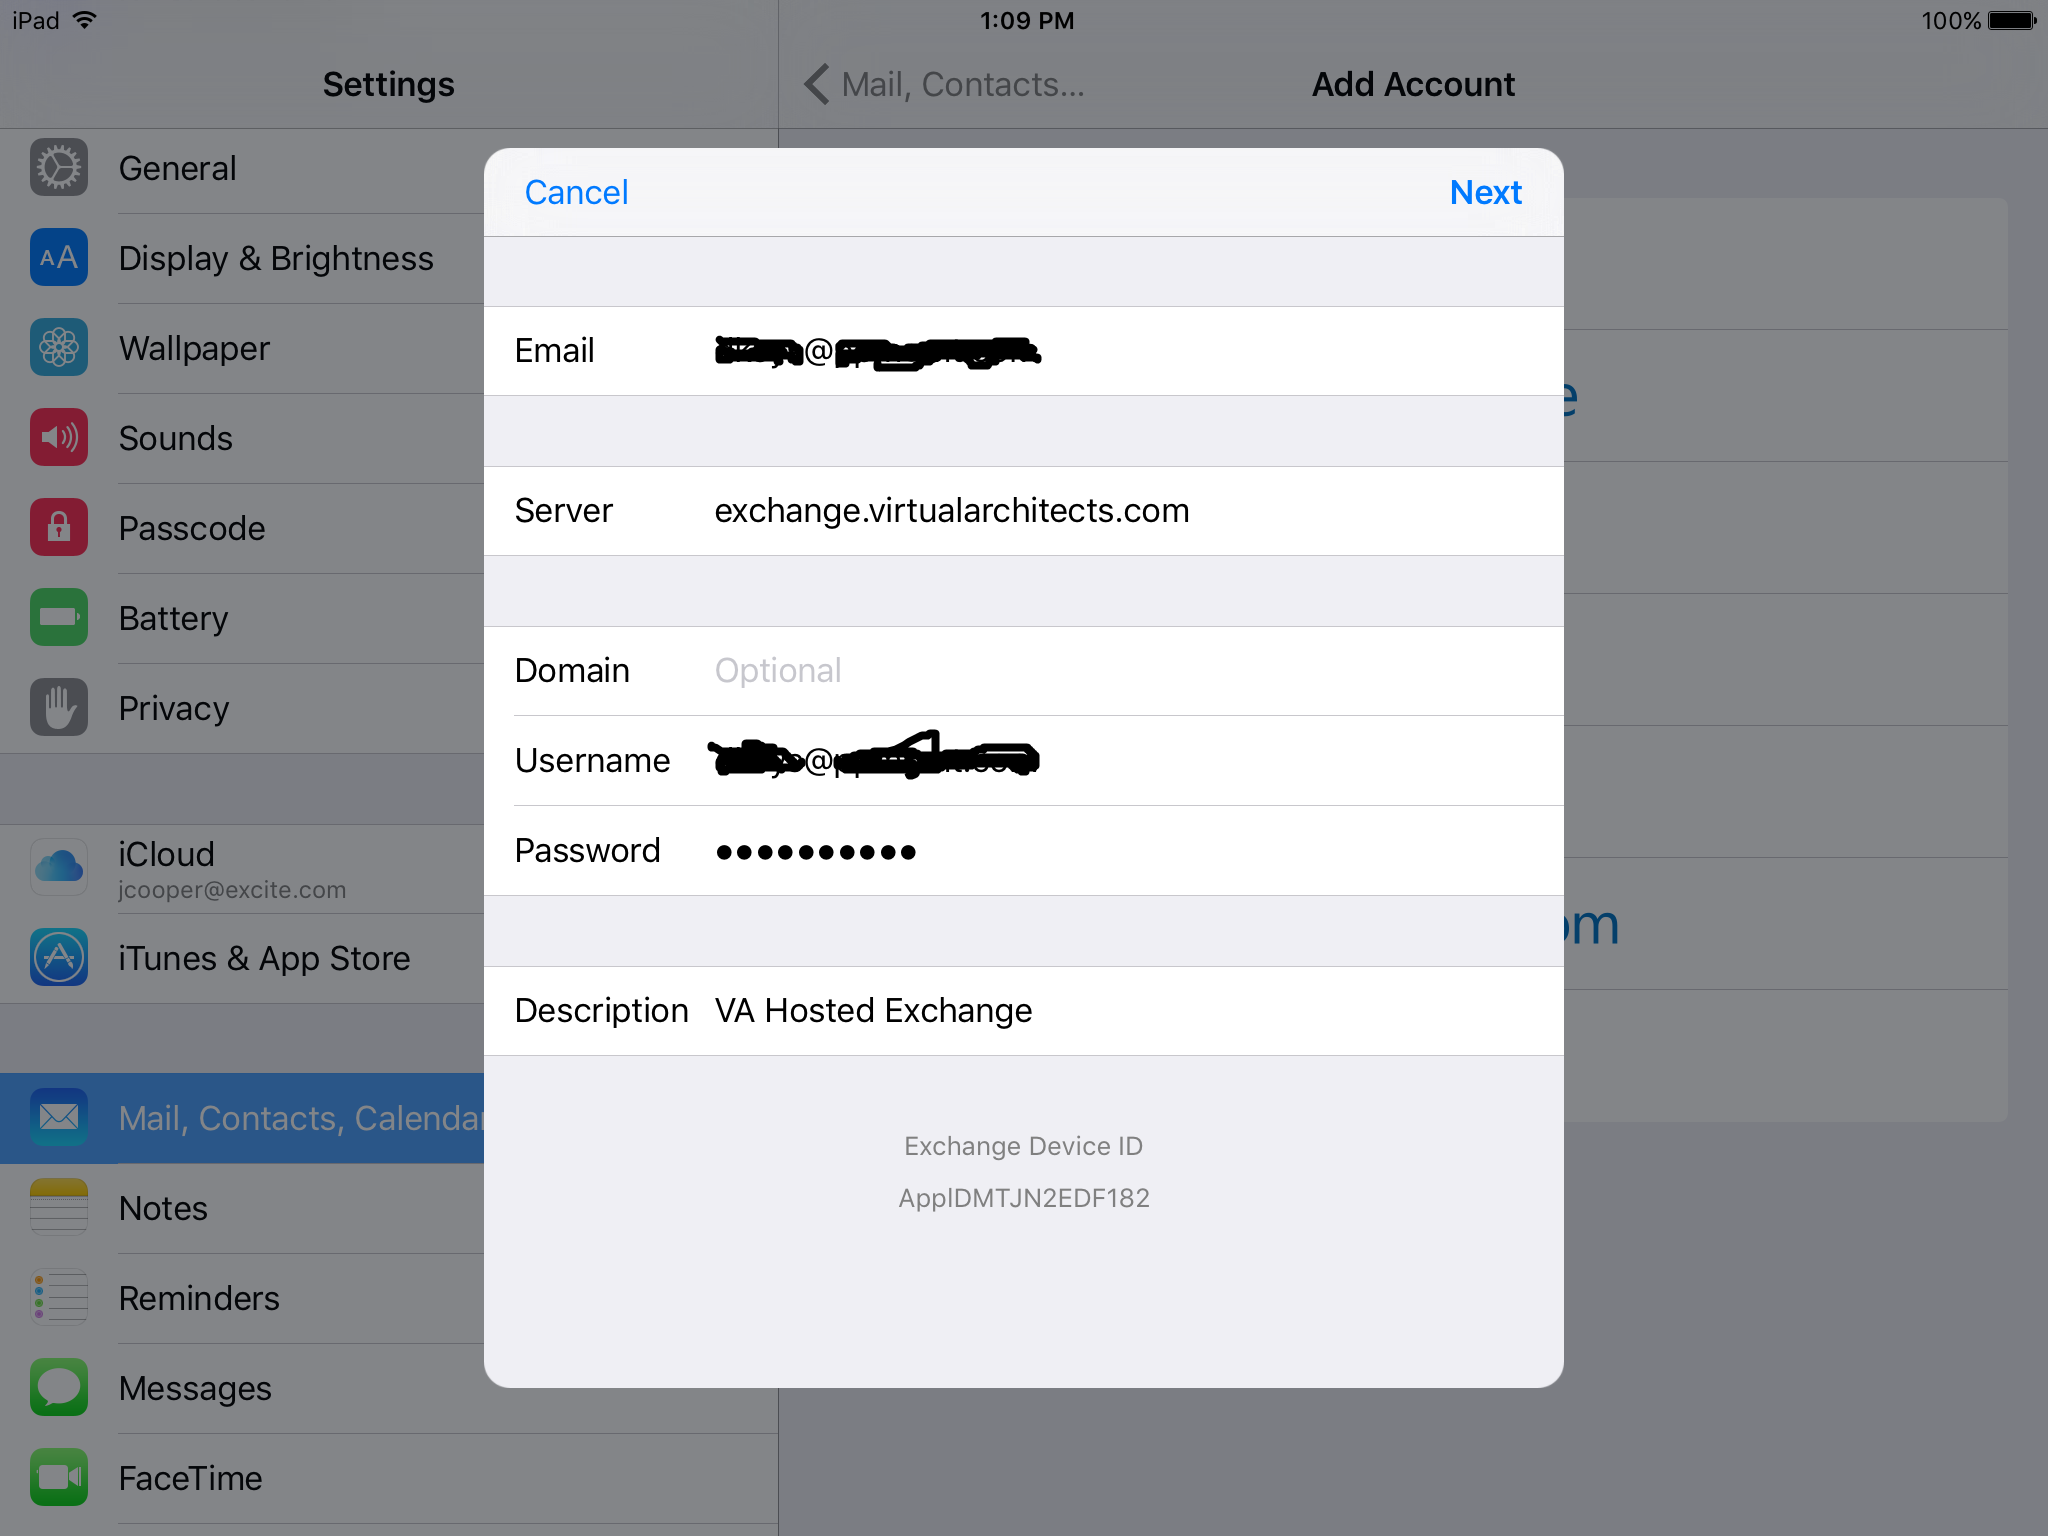Tap the Reminders list icon
Image resolution: width=2048 pixels, height=1536 pixels.
(59, 1298)
